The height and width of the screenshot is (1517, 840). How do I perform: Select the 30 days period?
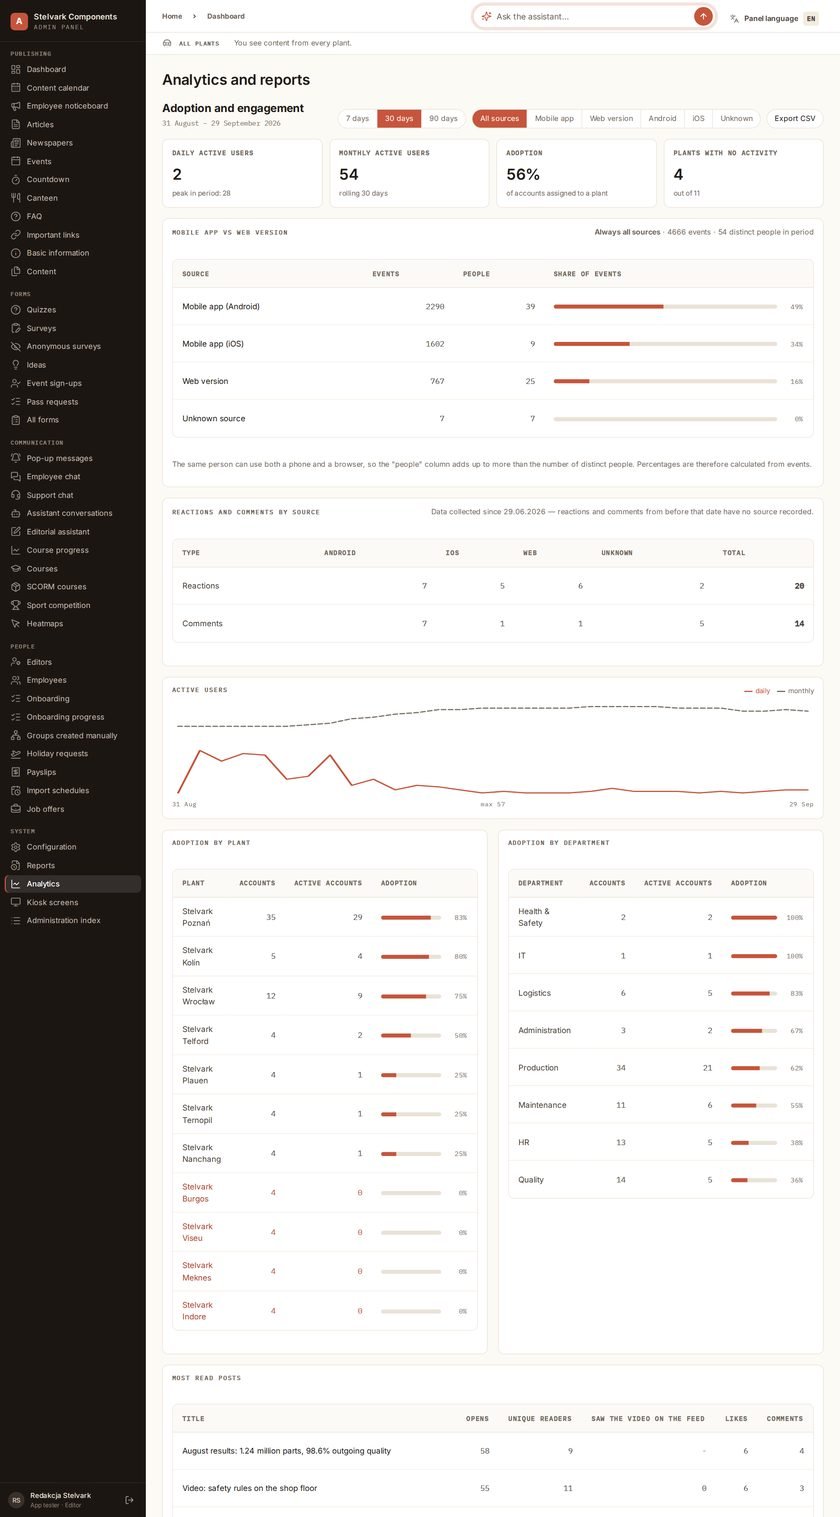(399, 118)
